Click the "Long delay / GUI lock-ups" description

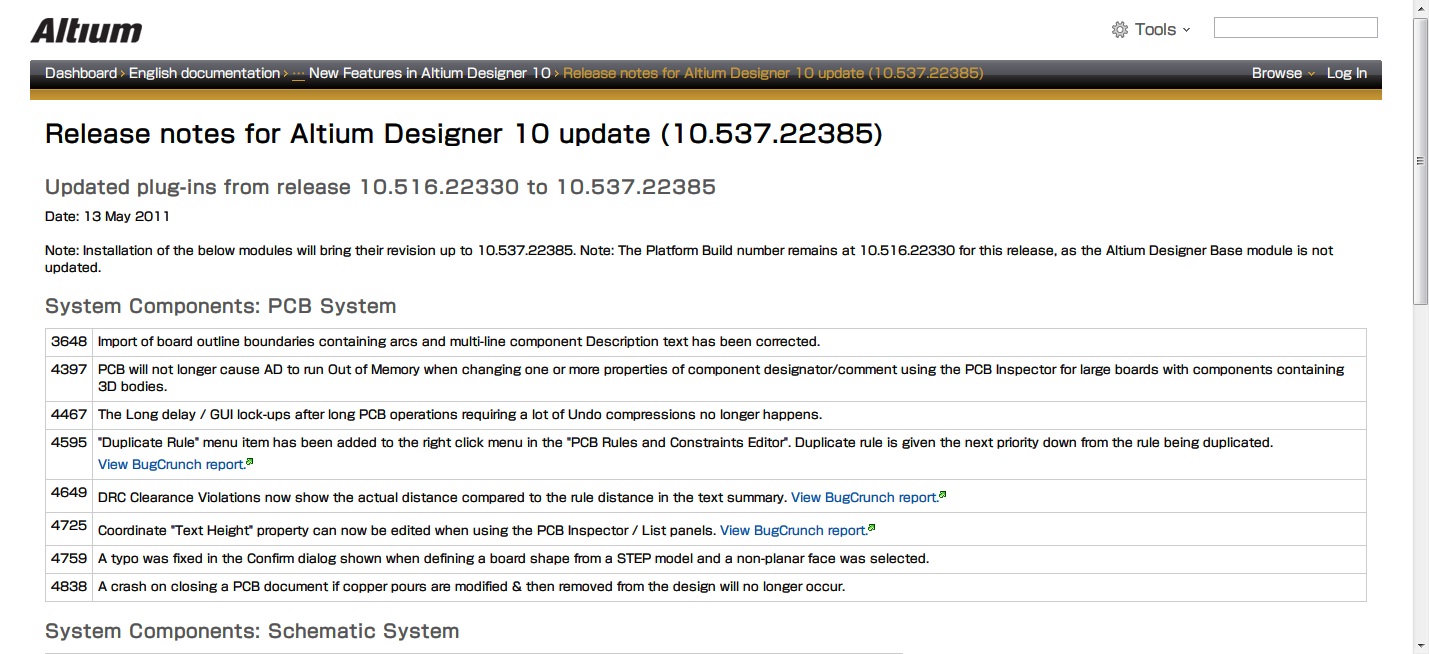[x=460, y=414]
